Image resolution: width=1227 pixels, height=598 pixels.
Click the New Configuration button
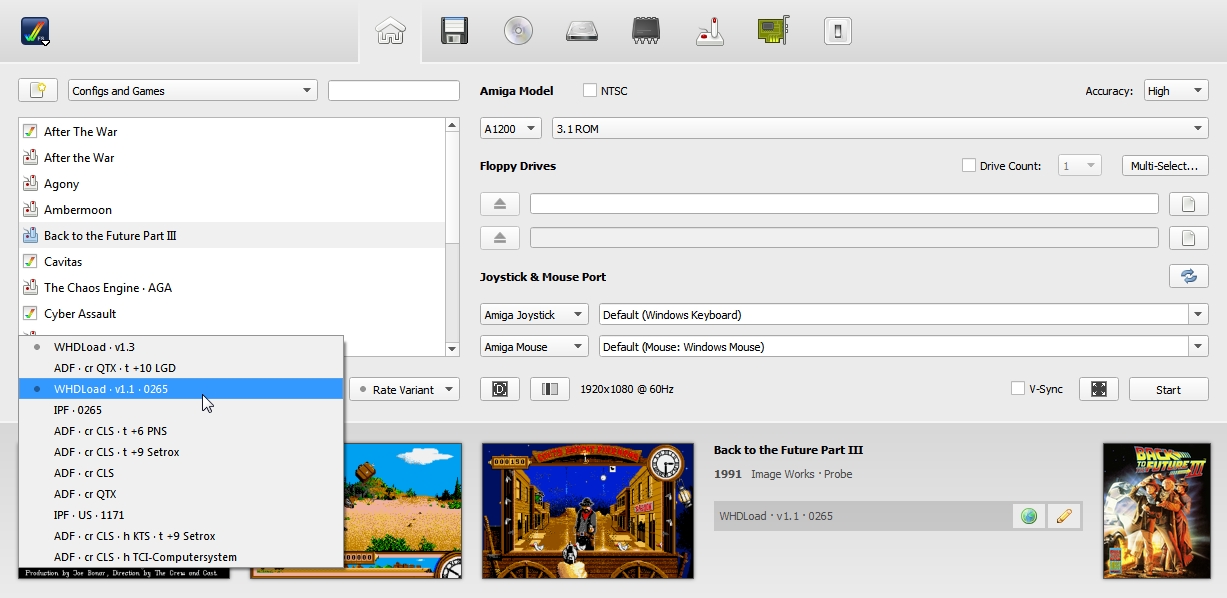(x=38, y=90)
